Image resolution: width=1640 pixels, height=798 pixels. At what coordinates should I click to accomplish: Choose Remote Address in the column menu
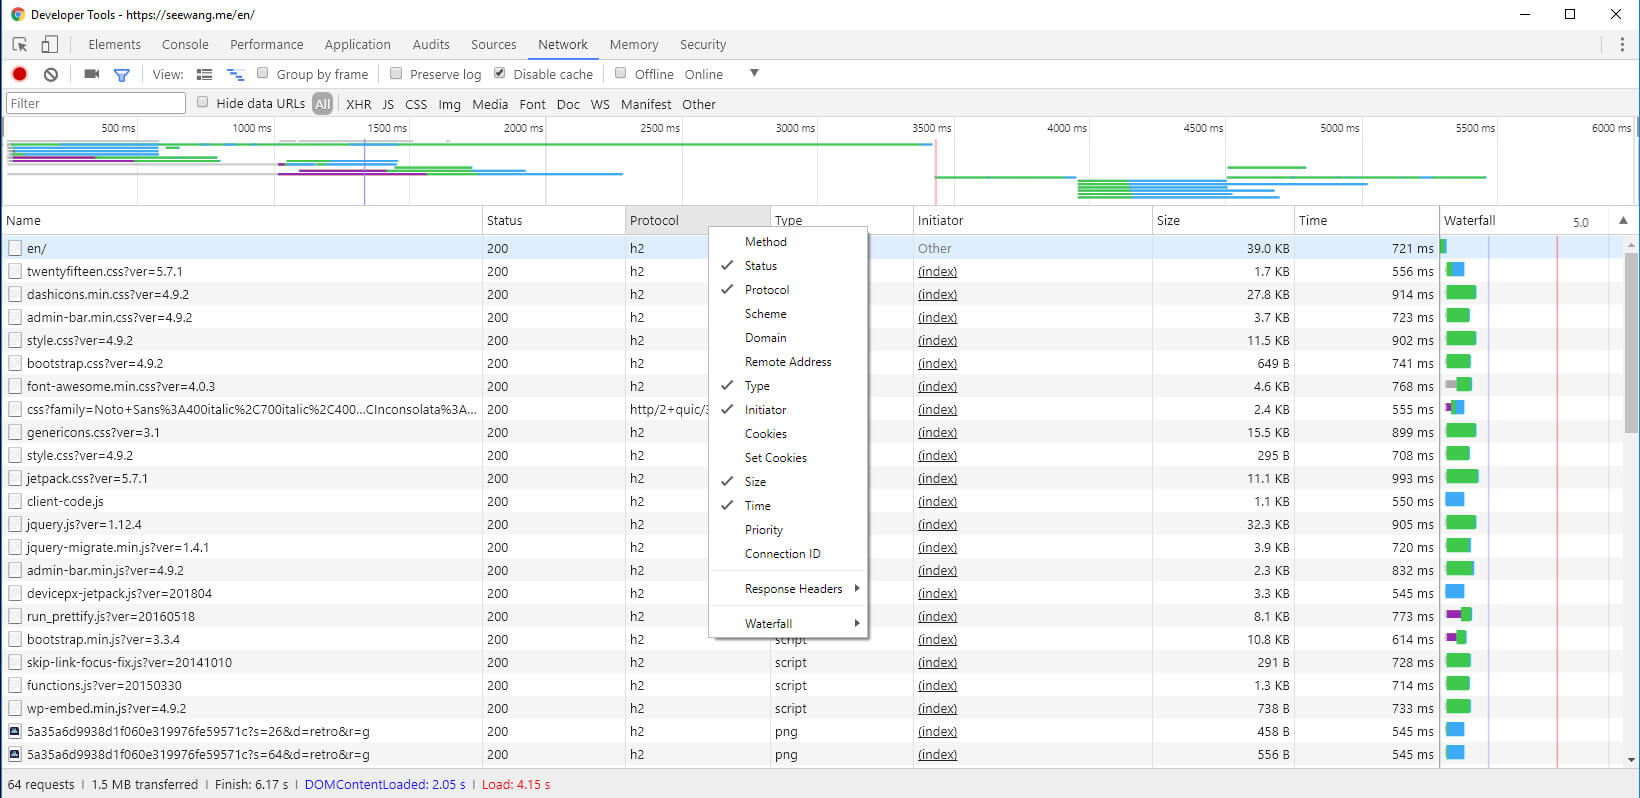pyautogui.click(x=787, y=362)
